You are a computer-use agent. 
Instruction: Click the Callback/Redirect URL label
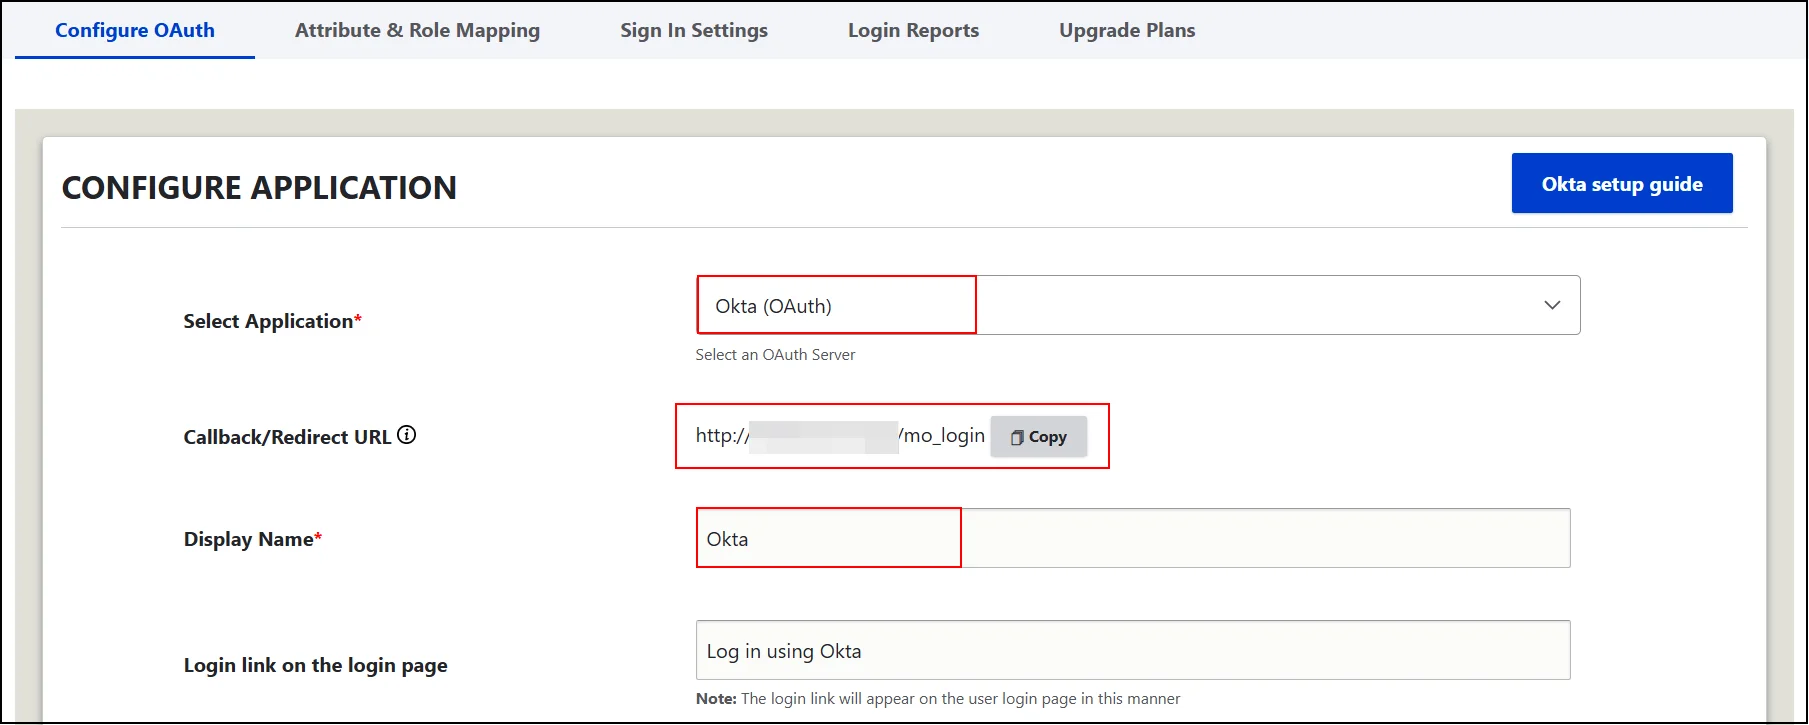click(287, 437)
